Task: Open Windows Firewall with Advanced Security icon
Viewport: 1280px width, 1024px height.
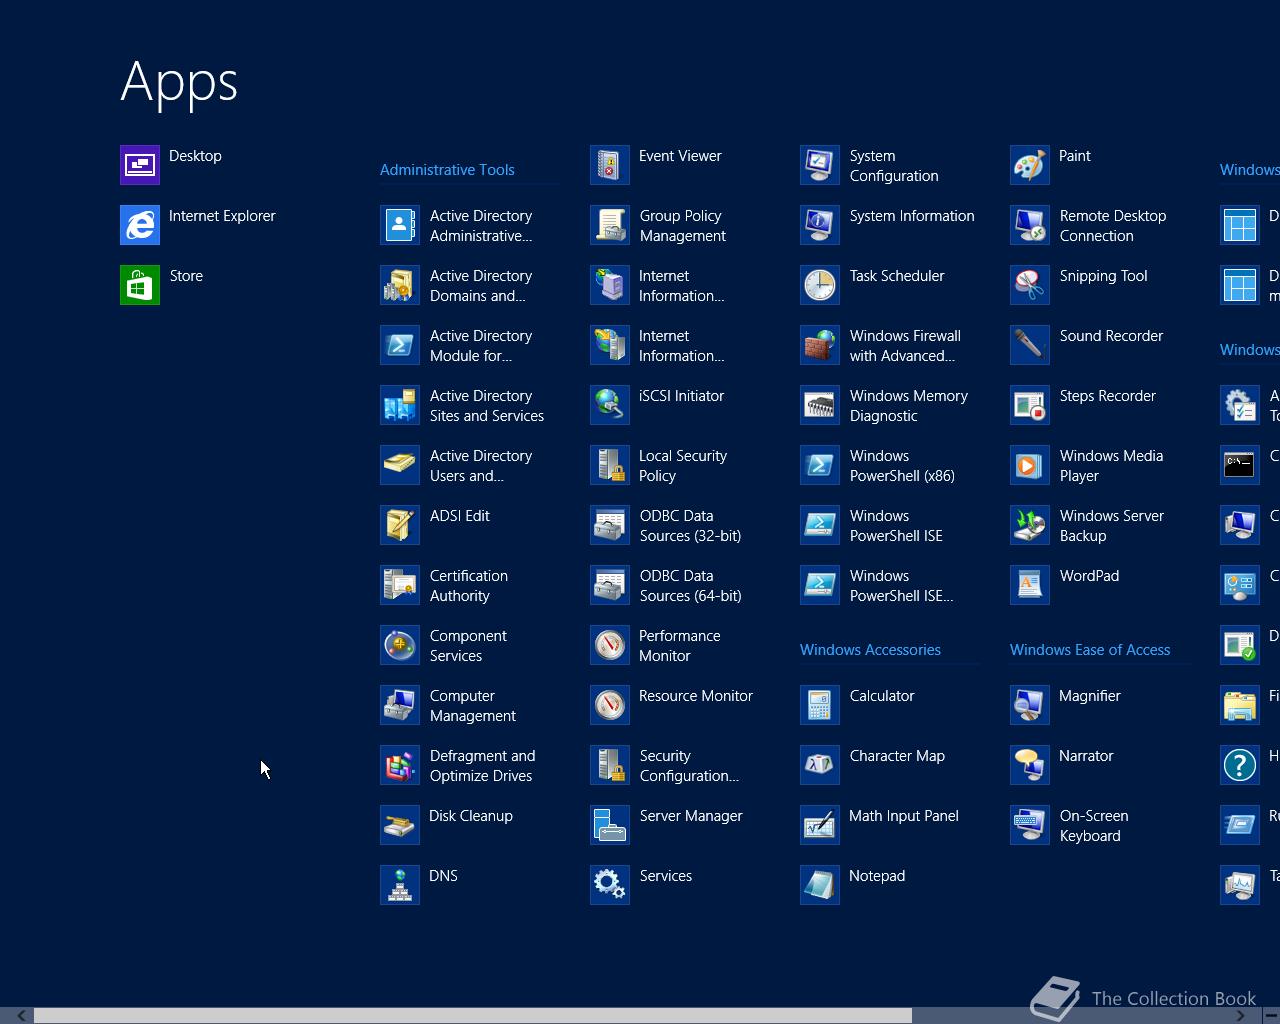Action: point(820,345)
